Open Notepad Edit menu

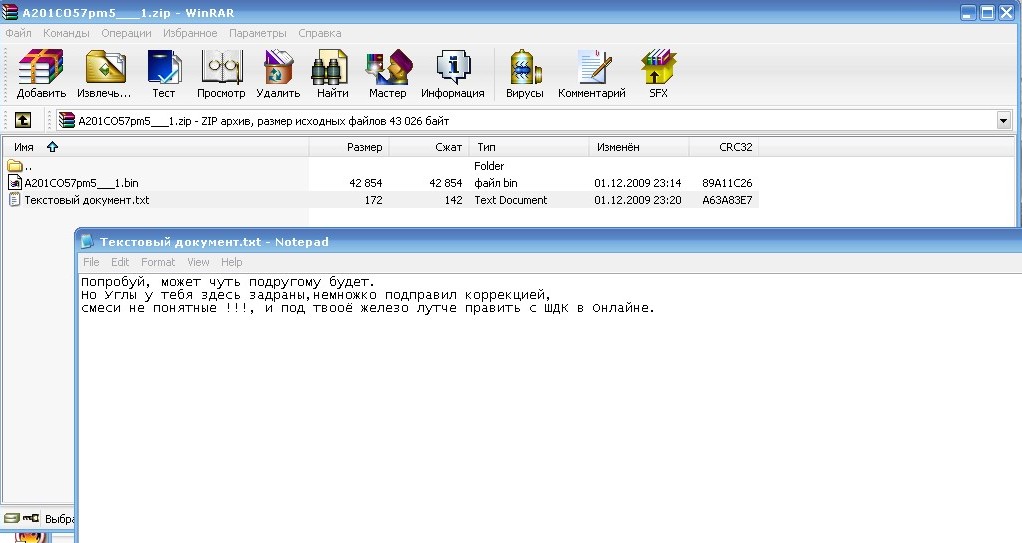[x=120, y=262]
